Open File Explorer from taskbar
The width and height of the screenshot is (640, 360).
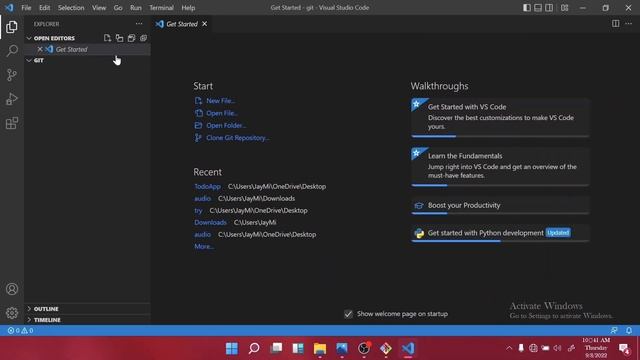click(x=320, y=348)
